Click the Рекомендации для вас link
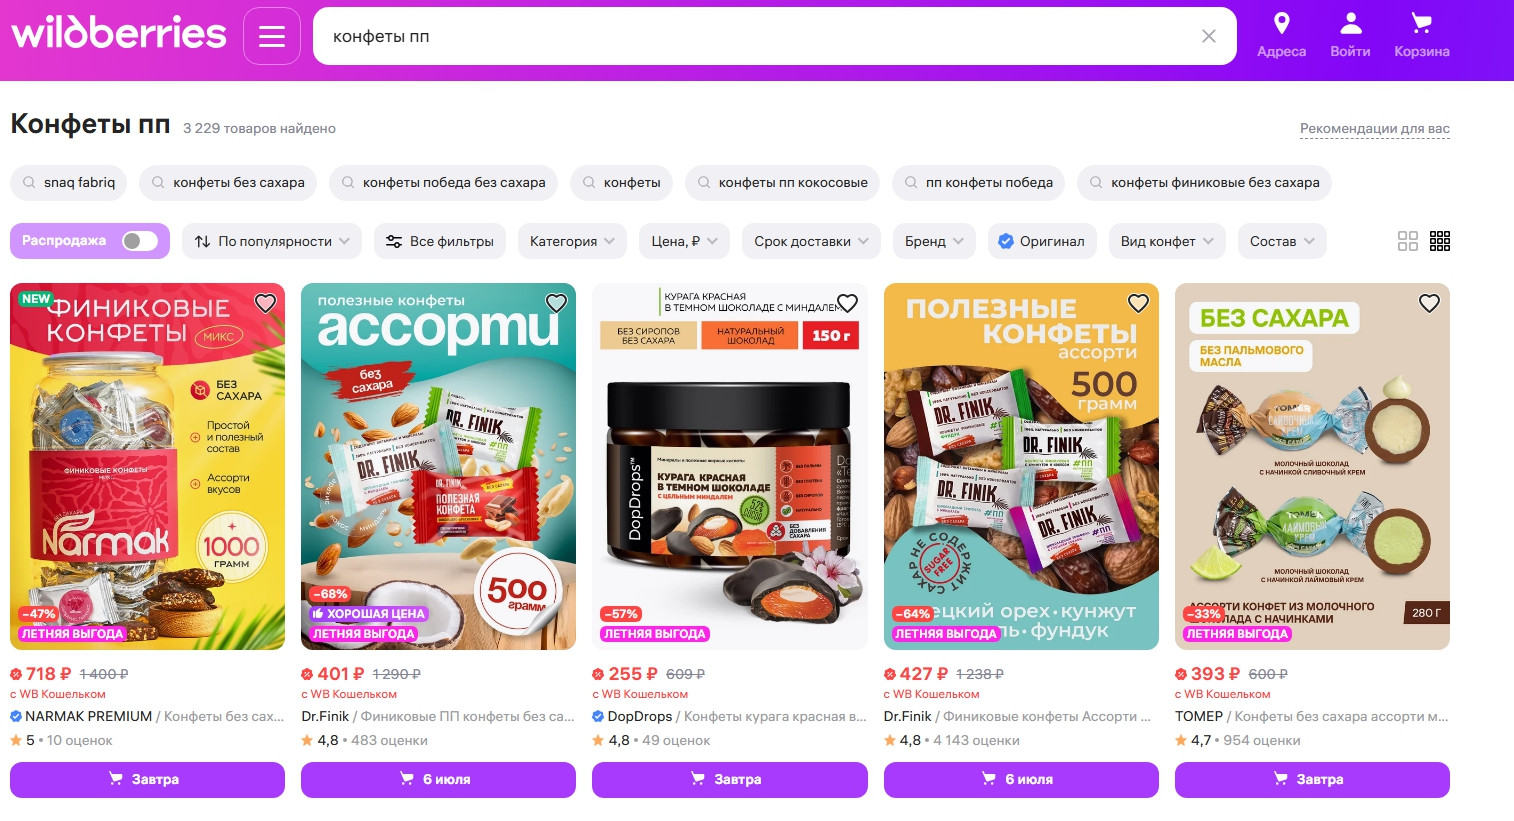1514x821 pixels. pyautogui.click(x=1374, y=128)
